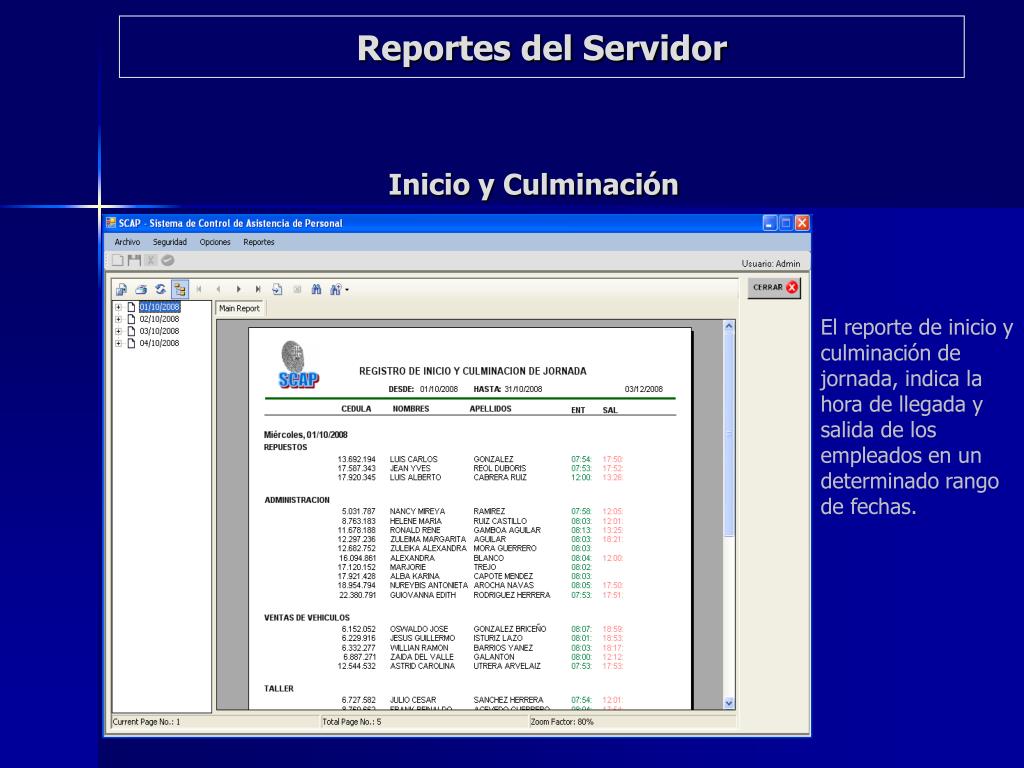
Task: Click the grayed delete X toolbar icon
Action: pos(150,261)
